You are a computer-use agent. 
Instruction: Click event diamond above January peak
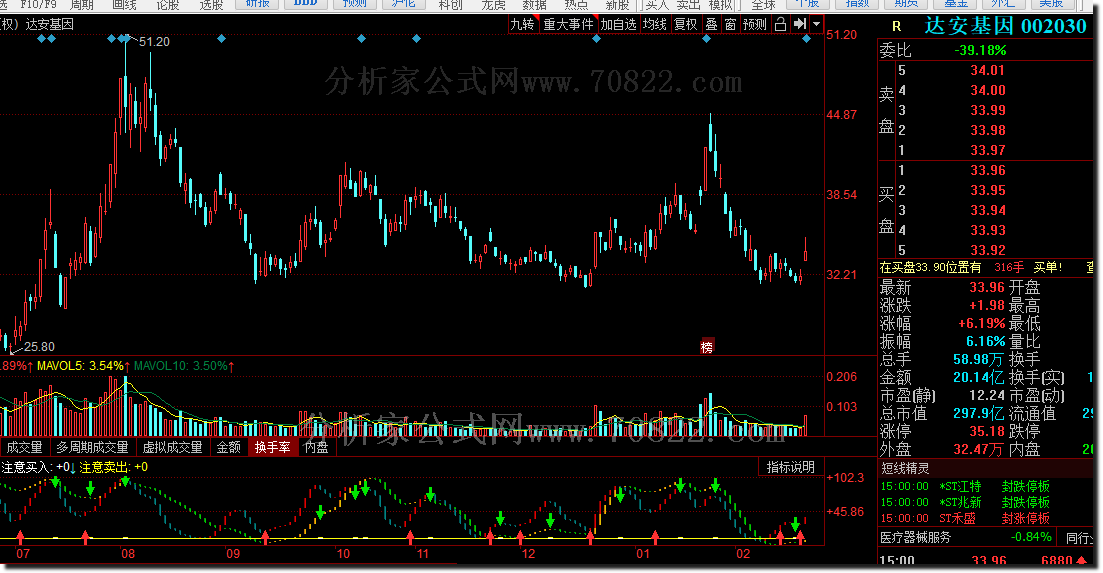pos(707,39)
